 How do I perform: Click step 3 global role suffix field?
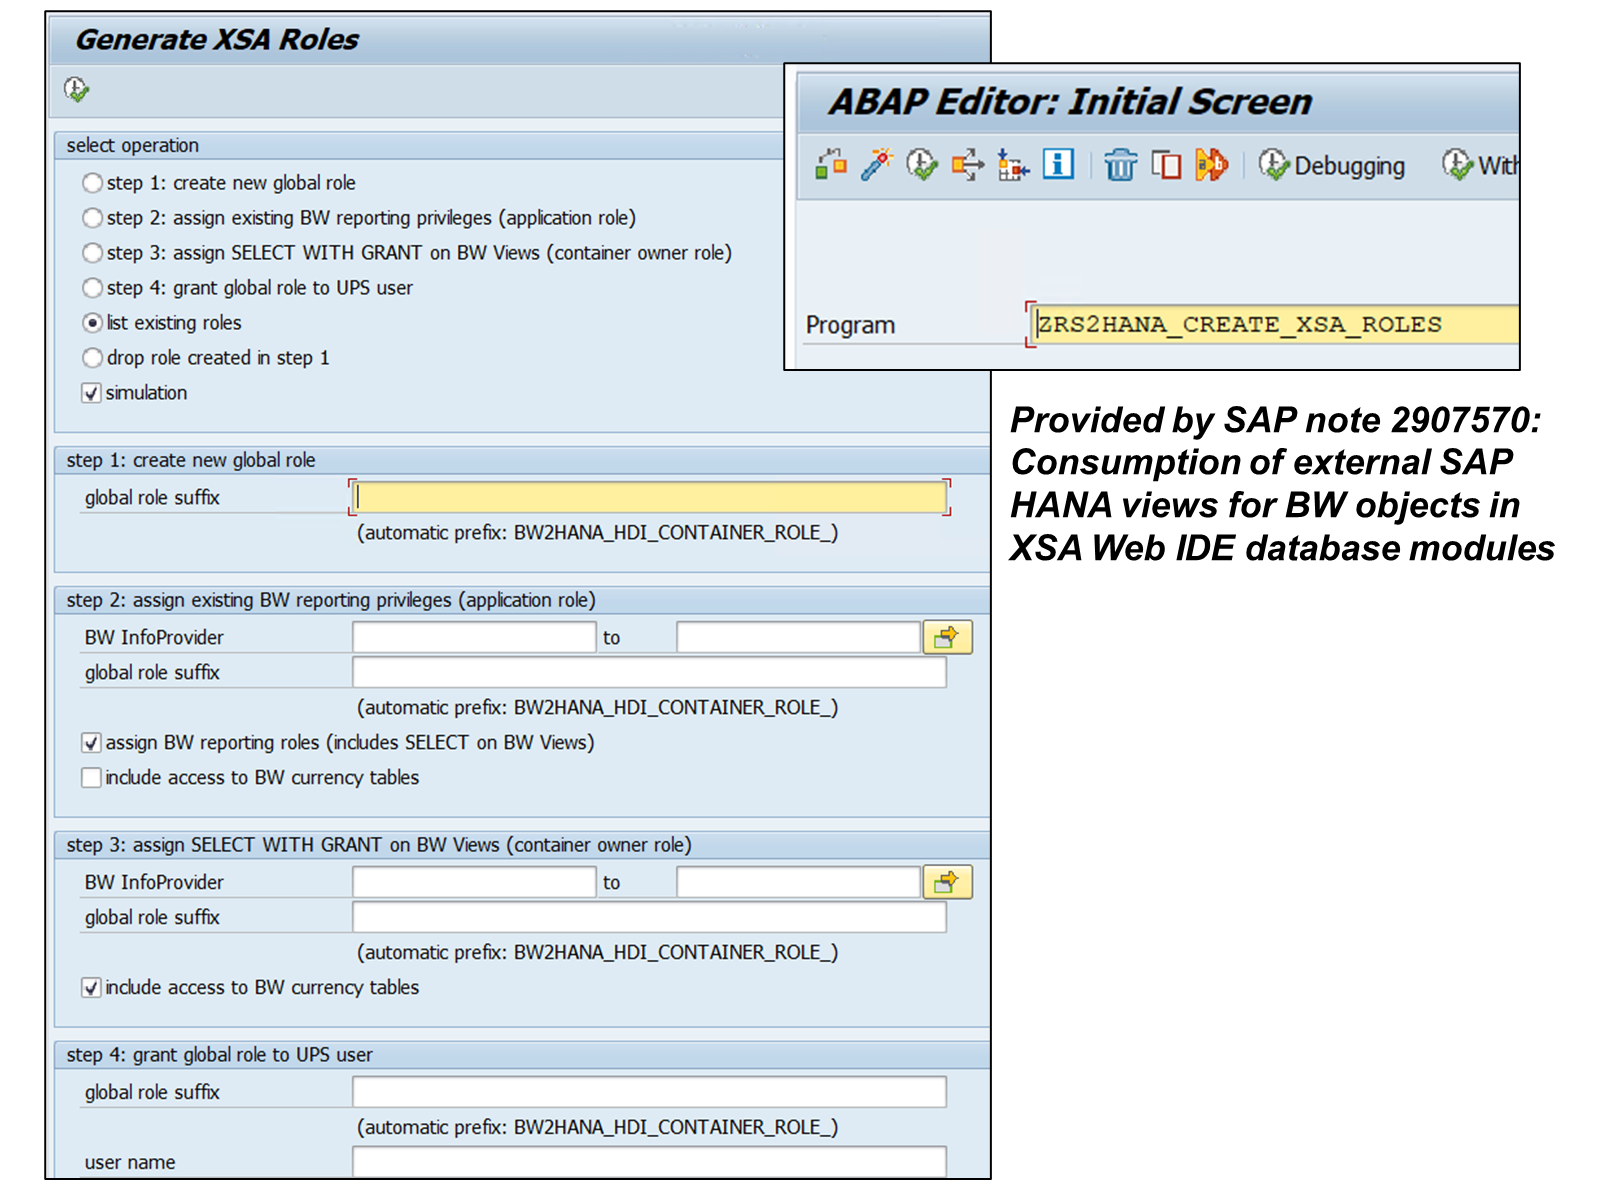tap(649, 917)
